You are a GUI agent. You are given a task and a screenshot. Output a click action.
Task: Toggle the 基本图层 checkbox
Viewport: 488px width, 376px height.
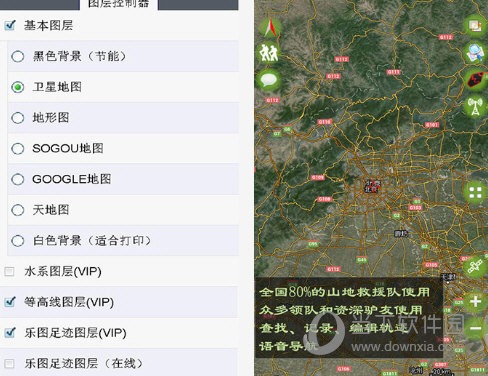tap(10, 25)
